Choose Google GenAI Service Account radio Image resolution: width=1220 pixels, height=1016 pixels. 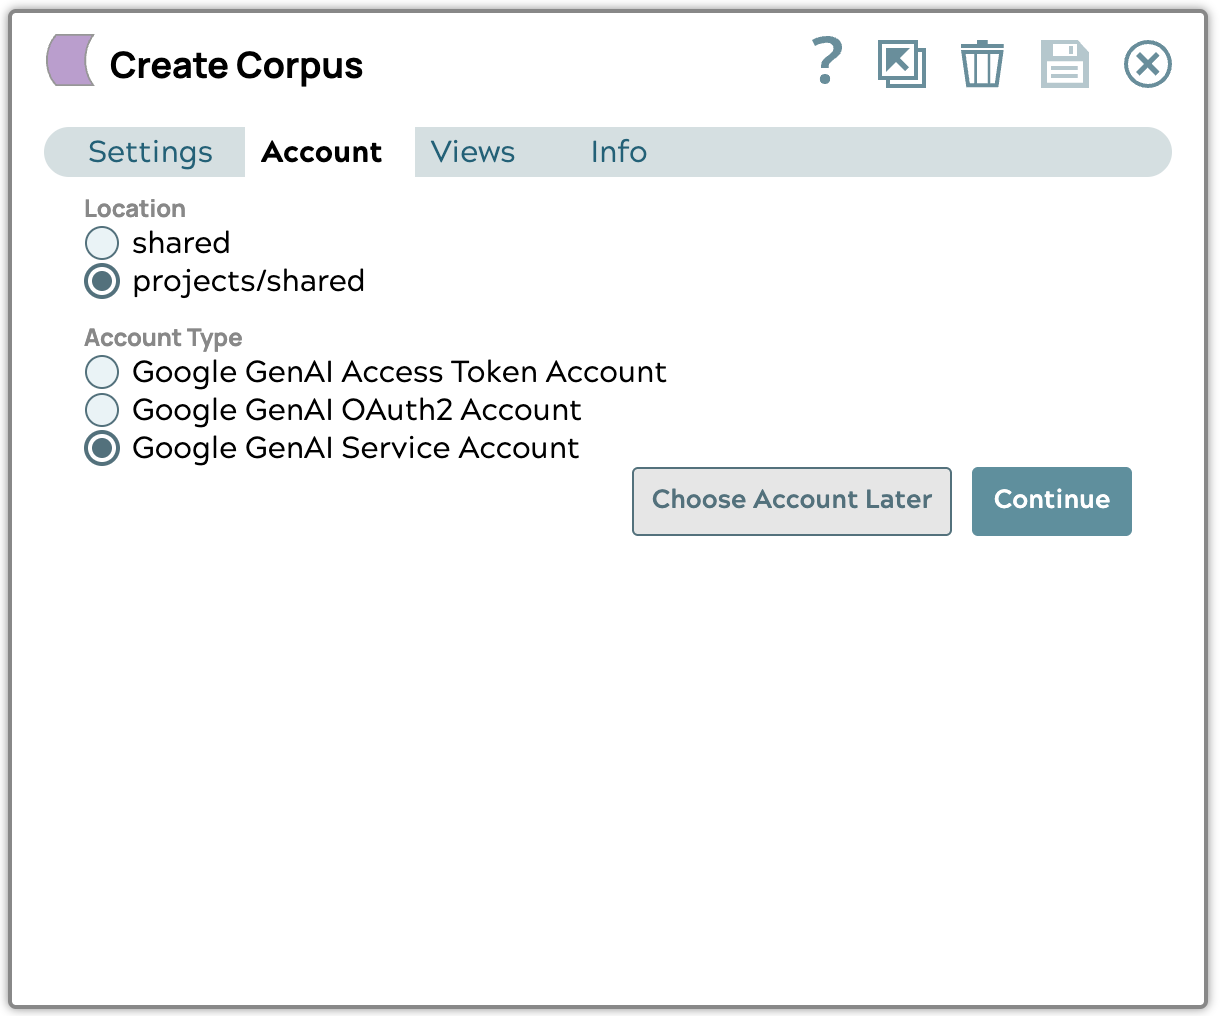[x=102, y=448]
